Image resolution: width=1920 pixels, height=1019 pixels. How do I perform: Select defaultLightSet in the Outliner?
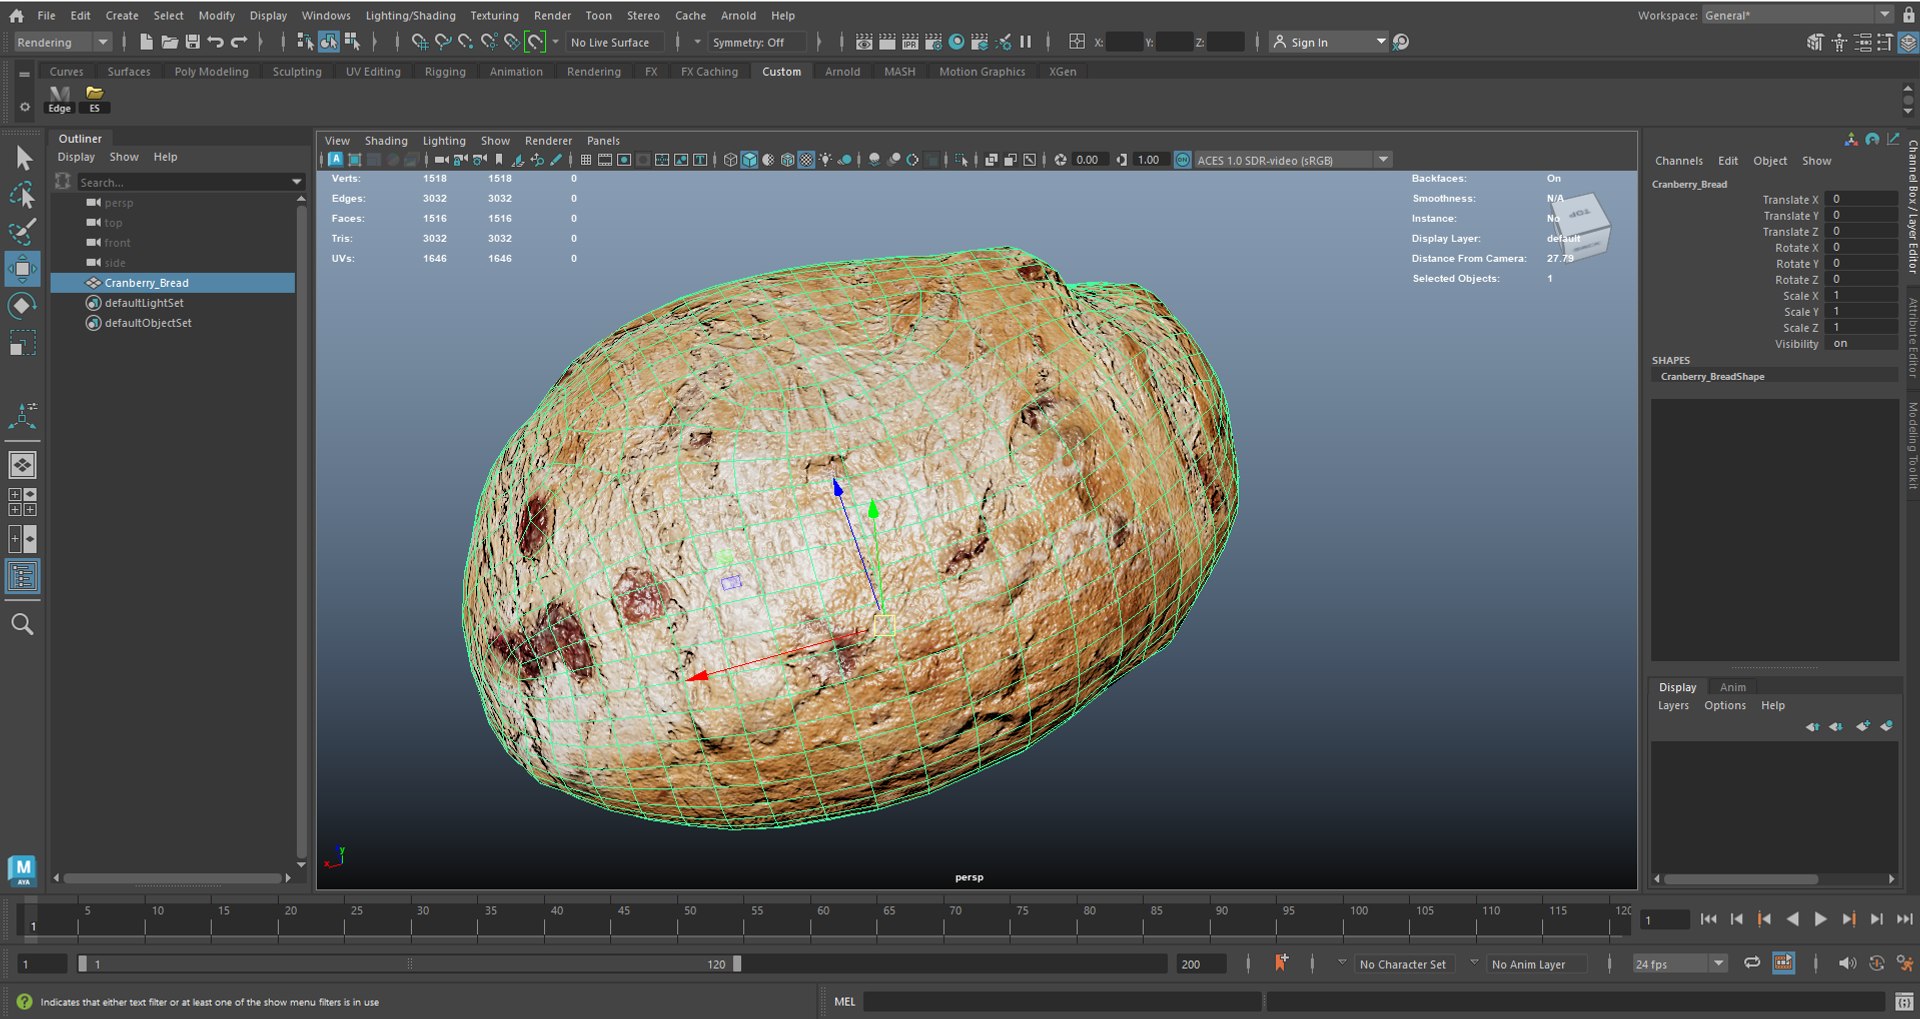coord(144,303)
